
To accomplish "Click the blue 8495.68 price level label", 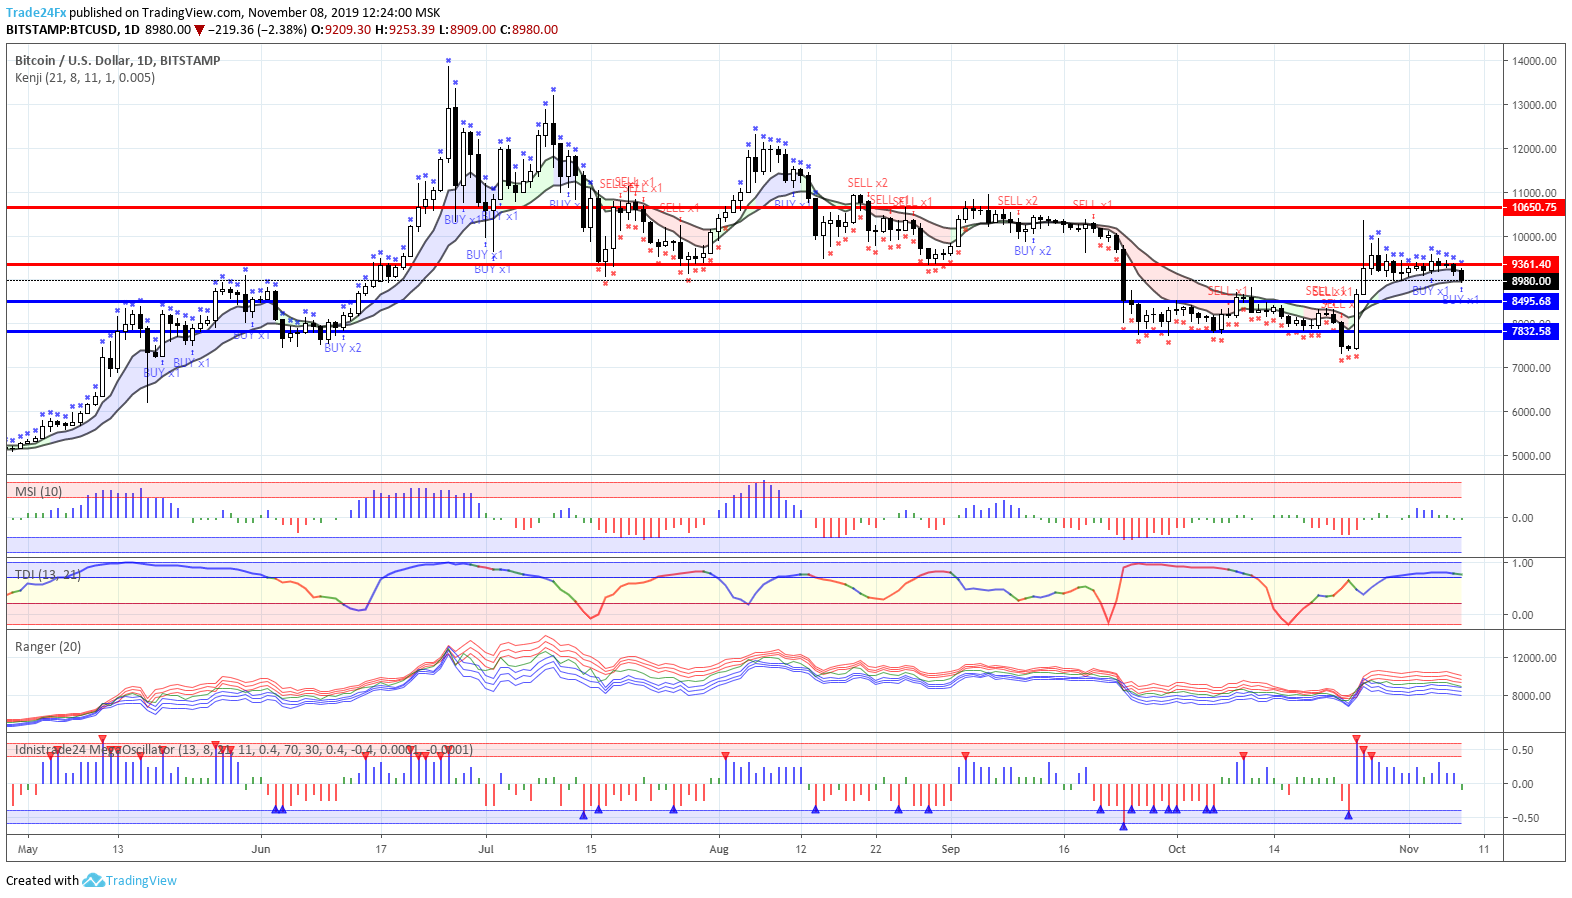I will (x=1531, y=301).
